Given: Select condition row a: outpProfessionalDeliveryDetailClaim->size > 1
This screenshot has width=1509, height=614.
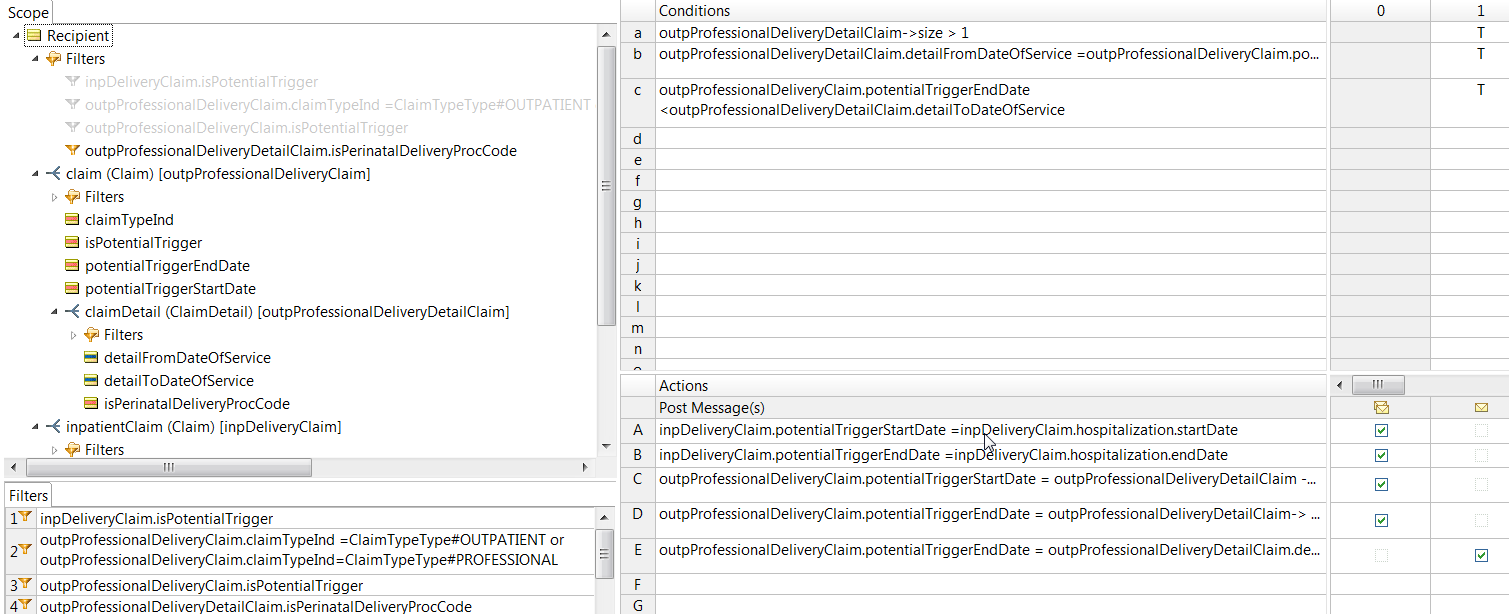Looking at the screenshot, I should point(991,33).
